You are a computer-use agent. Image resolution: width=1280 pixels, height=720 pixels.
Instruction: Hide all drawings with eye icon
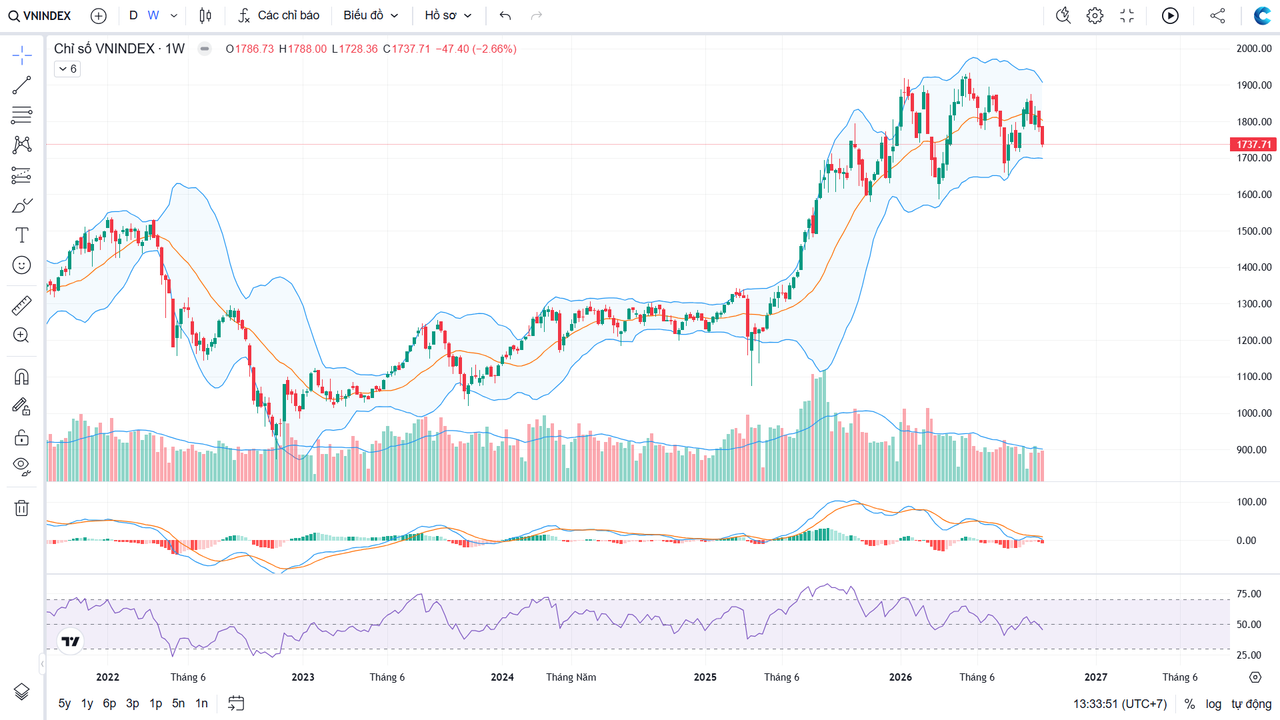pos(21,466)
